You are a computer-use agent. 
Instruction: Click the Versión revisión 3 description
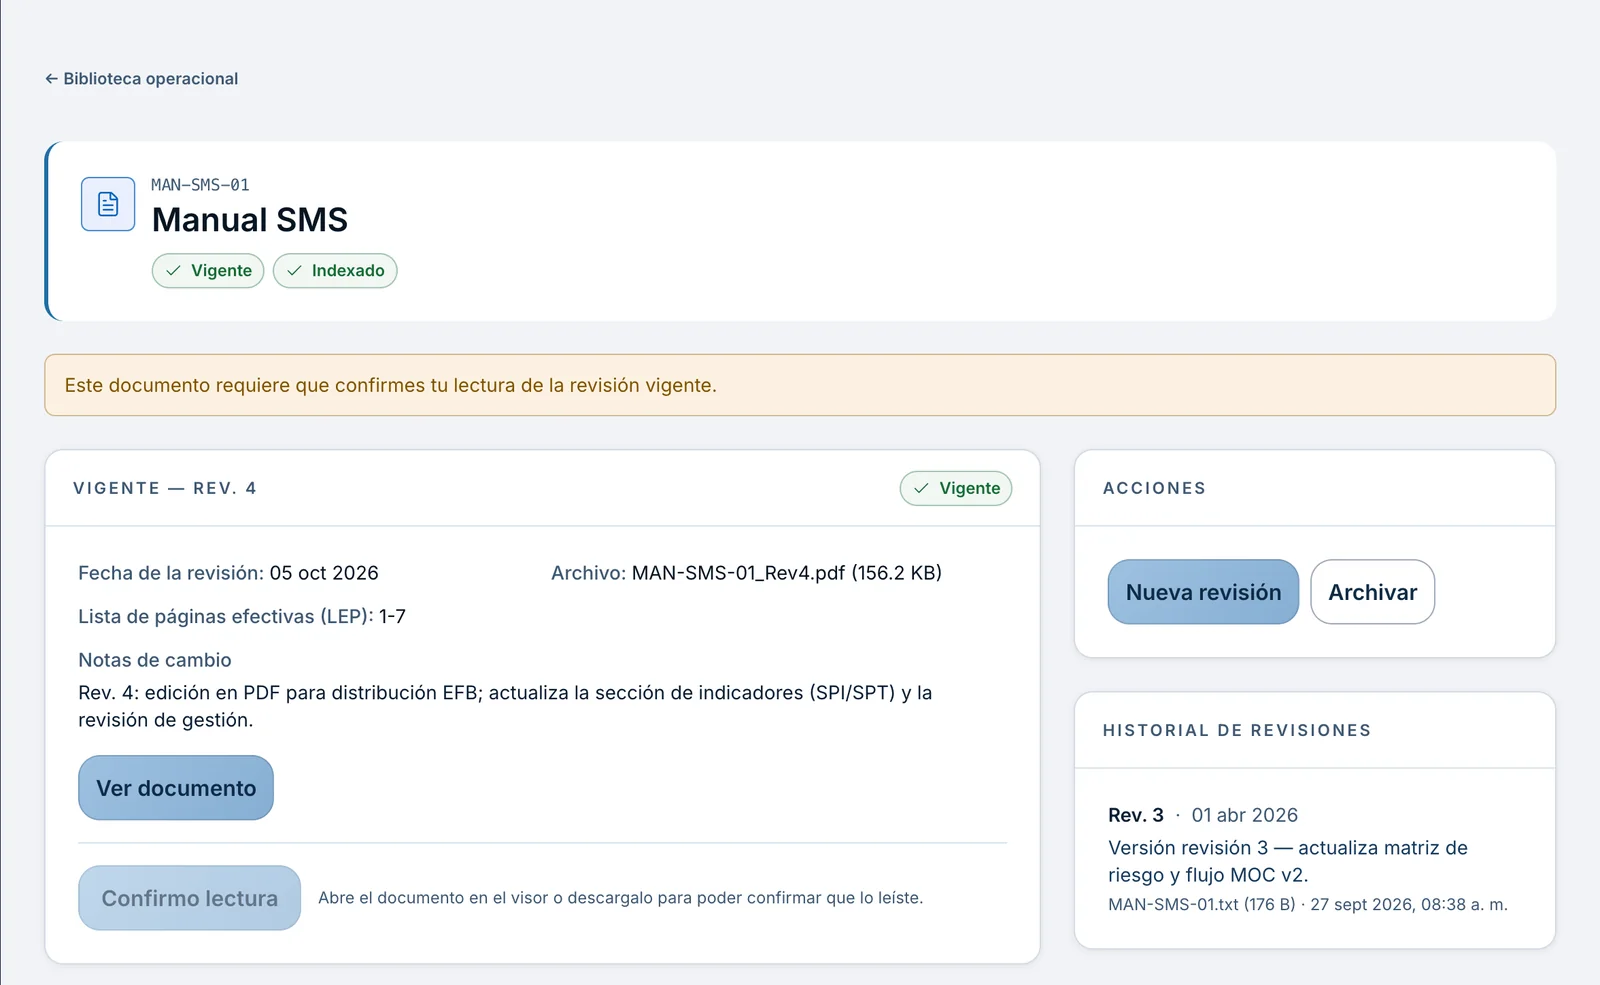(x=1288, y=861)
